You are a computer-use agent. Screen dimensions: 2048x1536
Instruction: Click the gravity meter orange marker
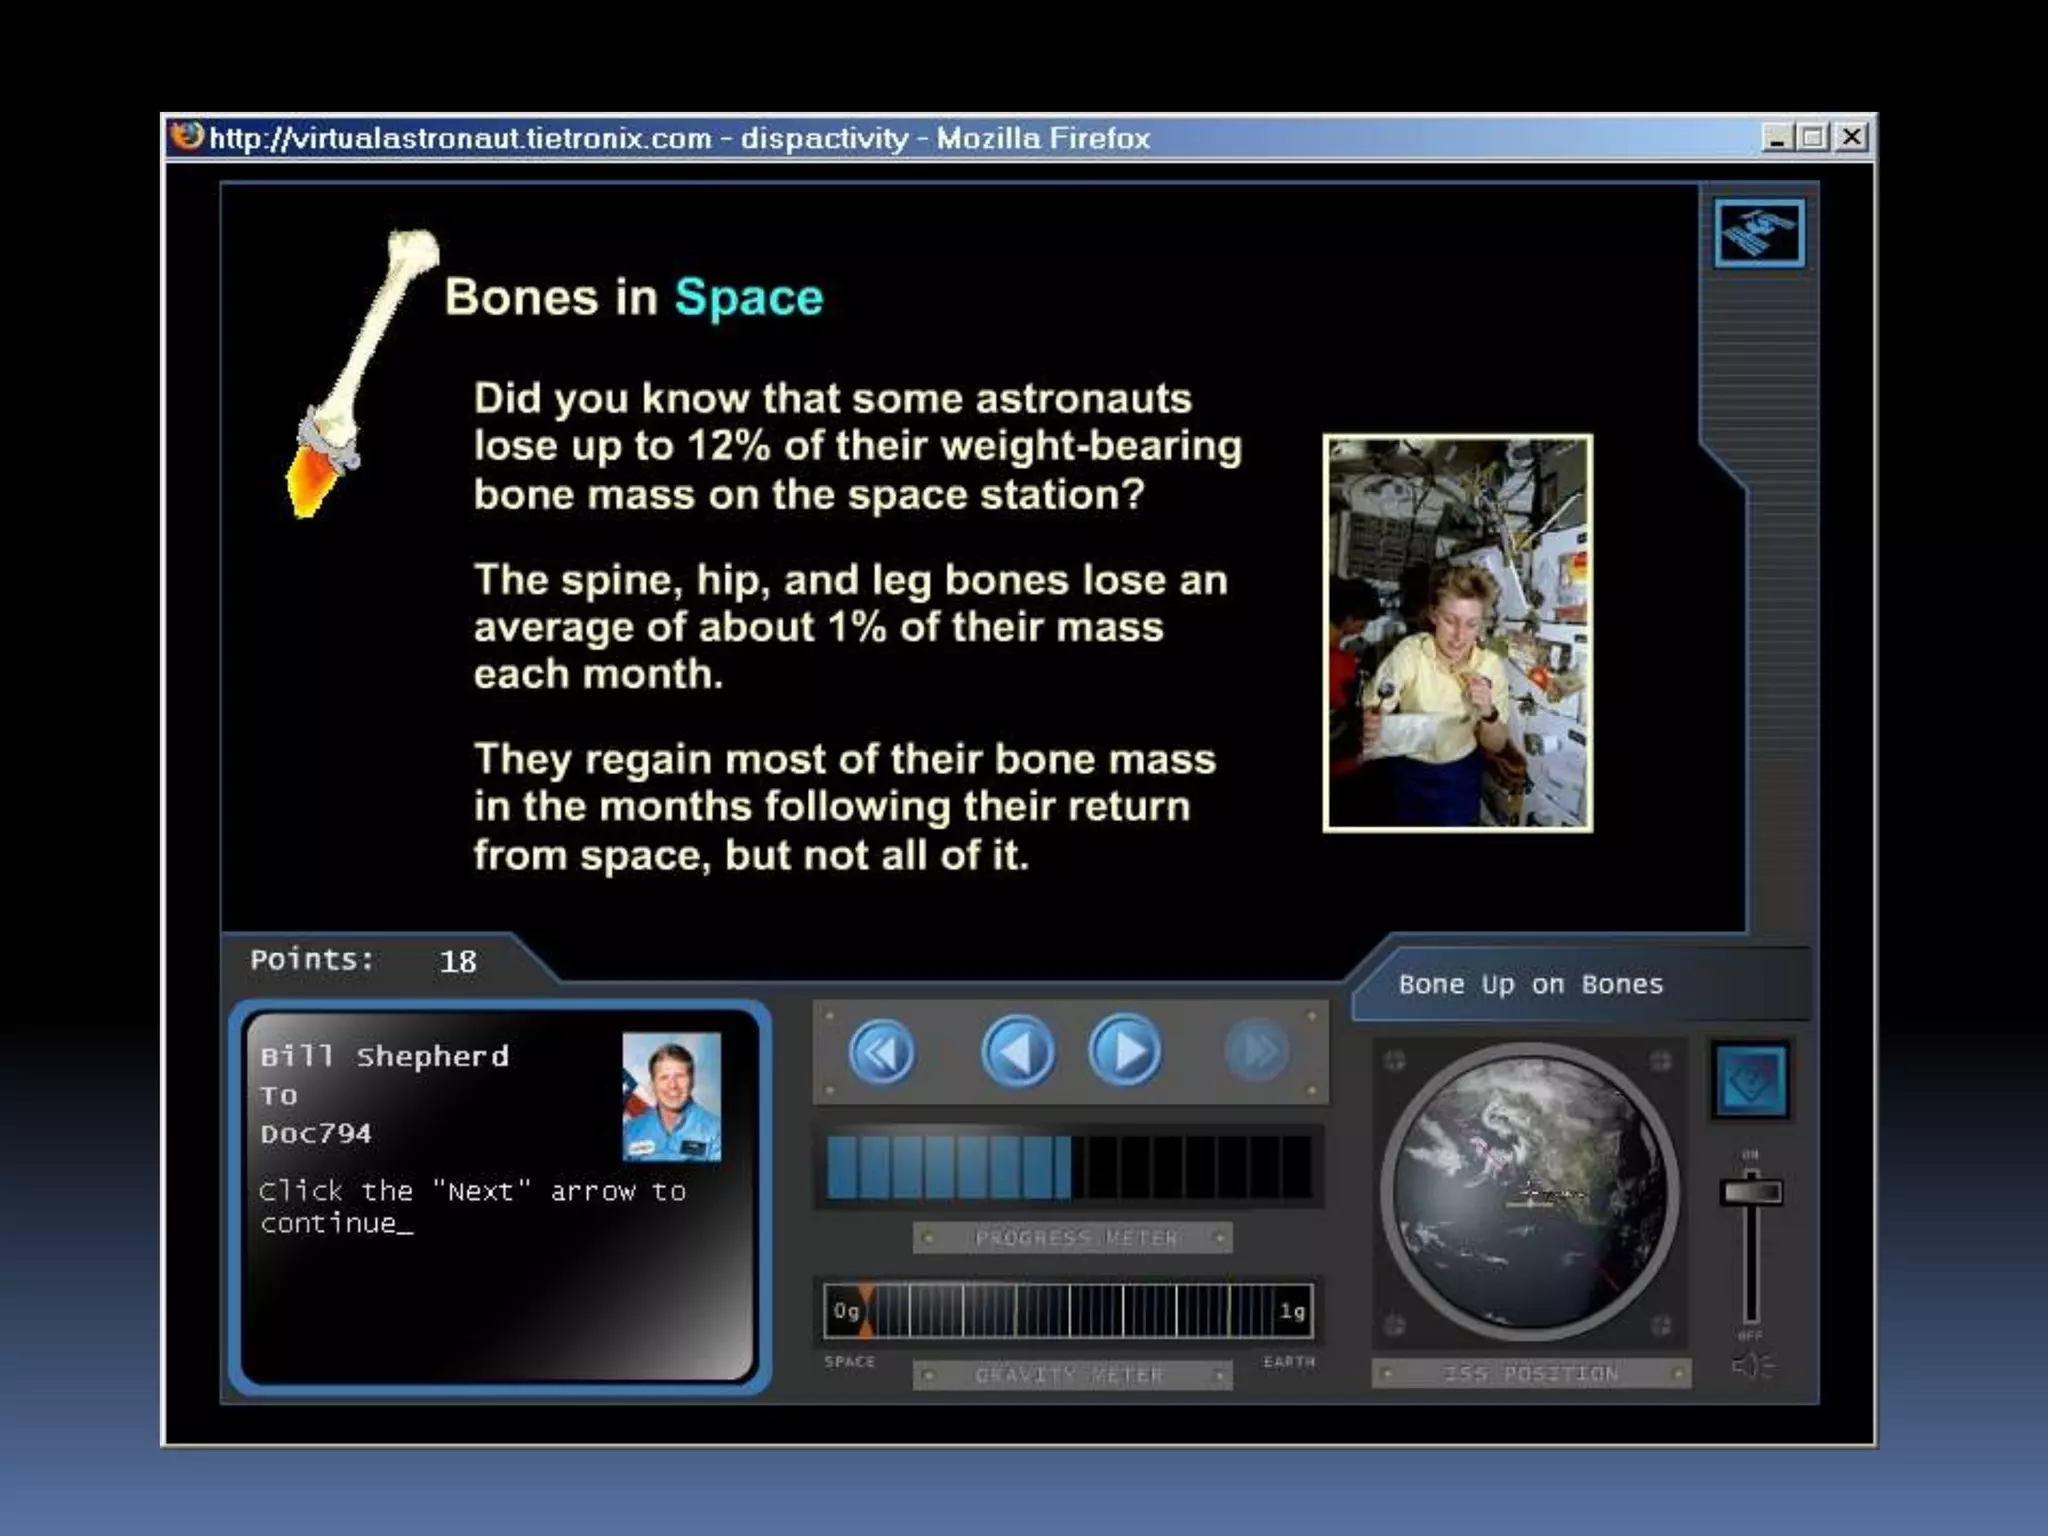(865, 1311)
